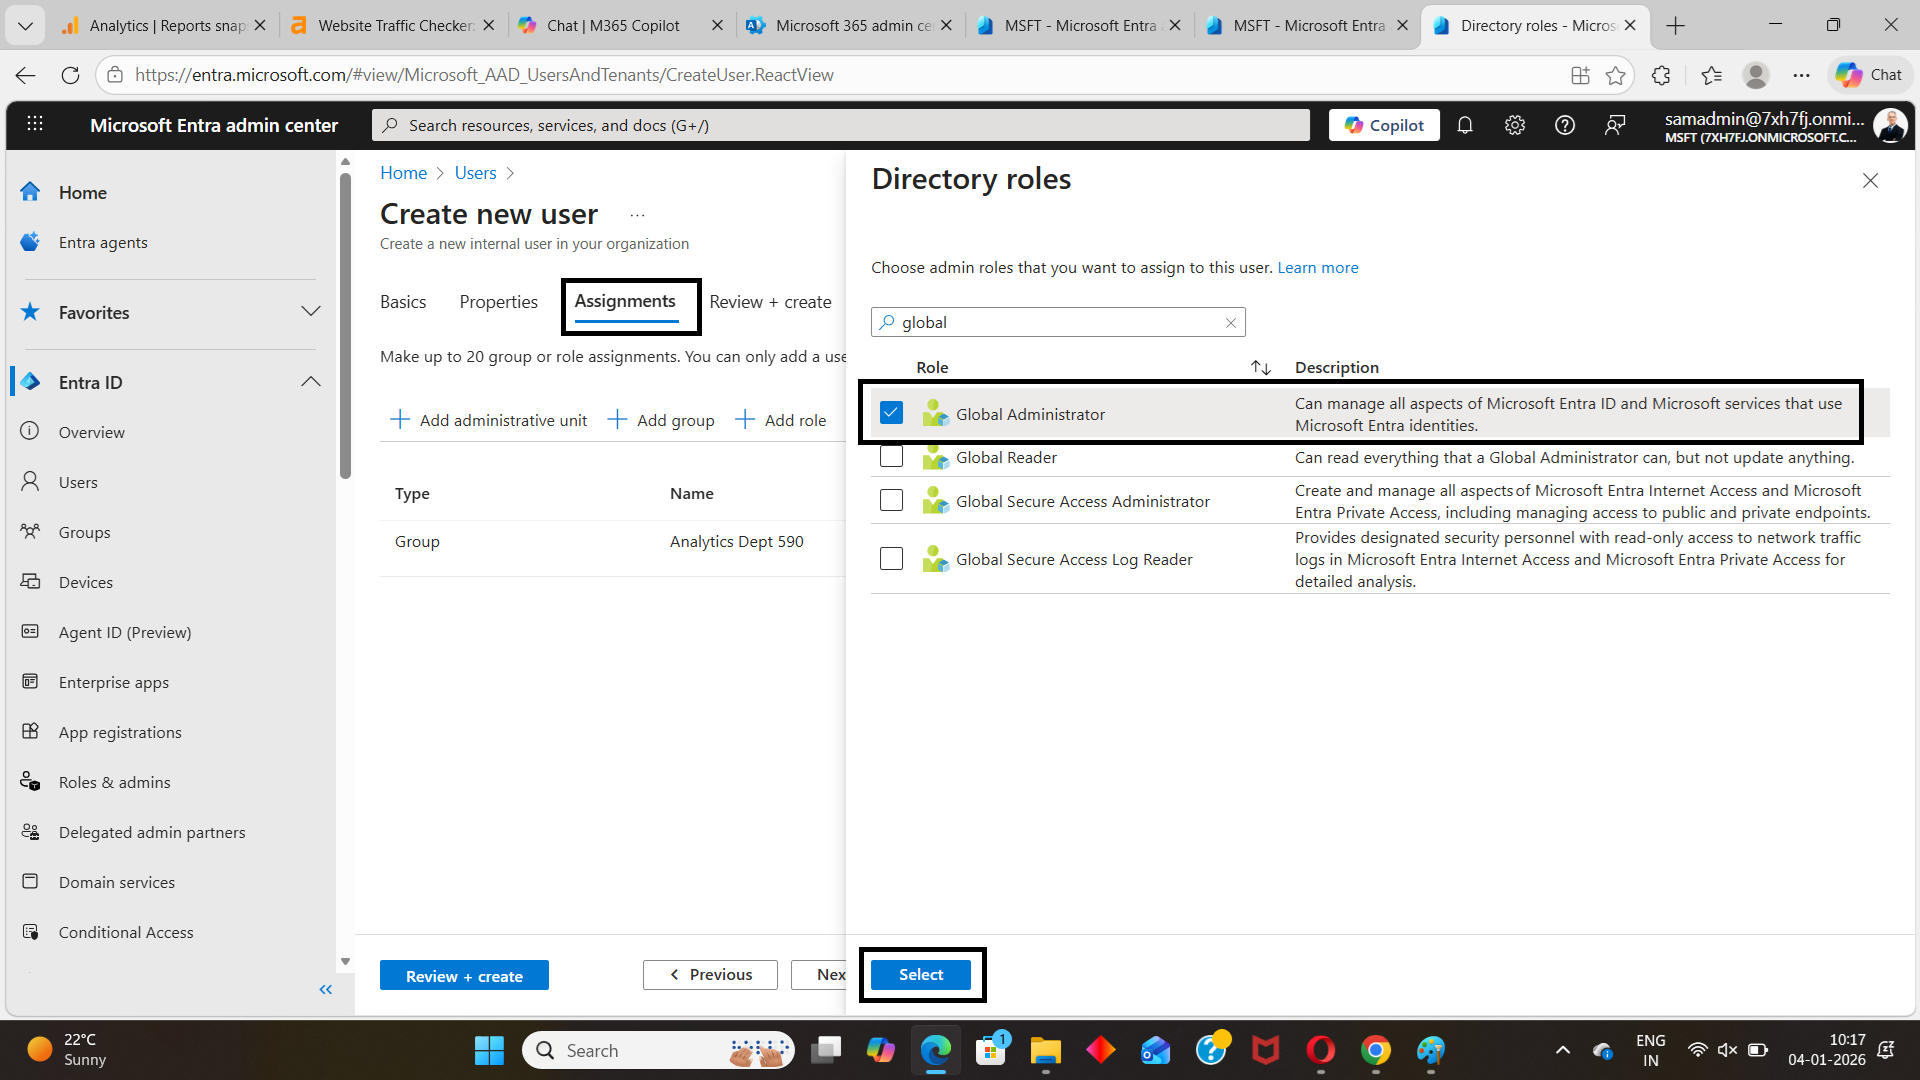Open Roles & admins in sidebar
Viewport: 1920px width, 1080px height.
coord(114,782)
